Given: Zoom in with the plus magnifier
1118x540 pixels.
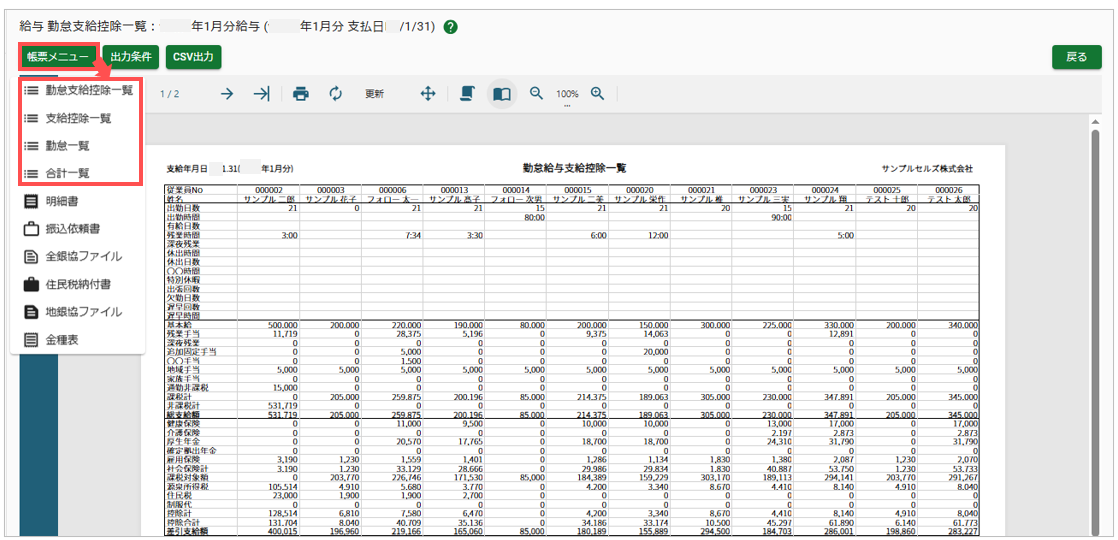Looking at the screenshot, I should point(598,93).
